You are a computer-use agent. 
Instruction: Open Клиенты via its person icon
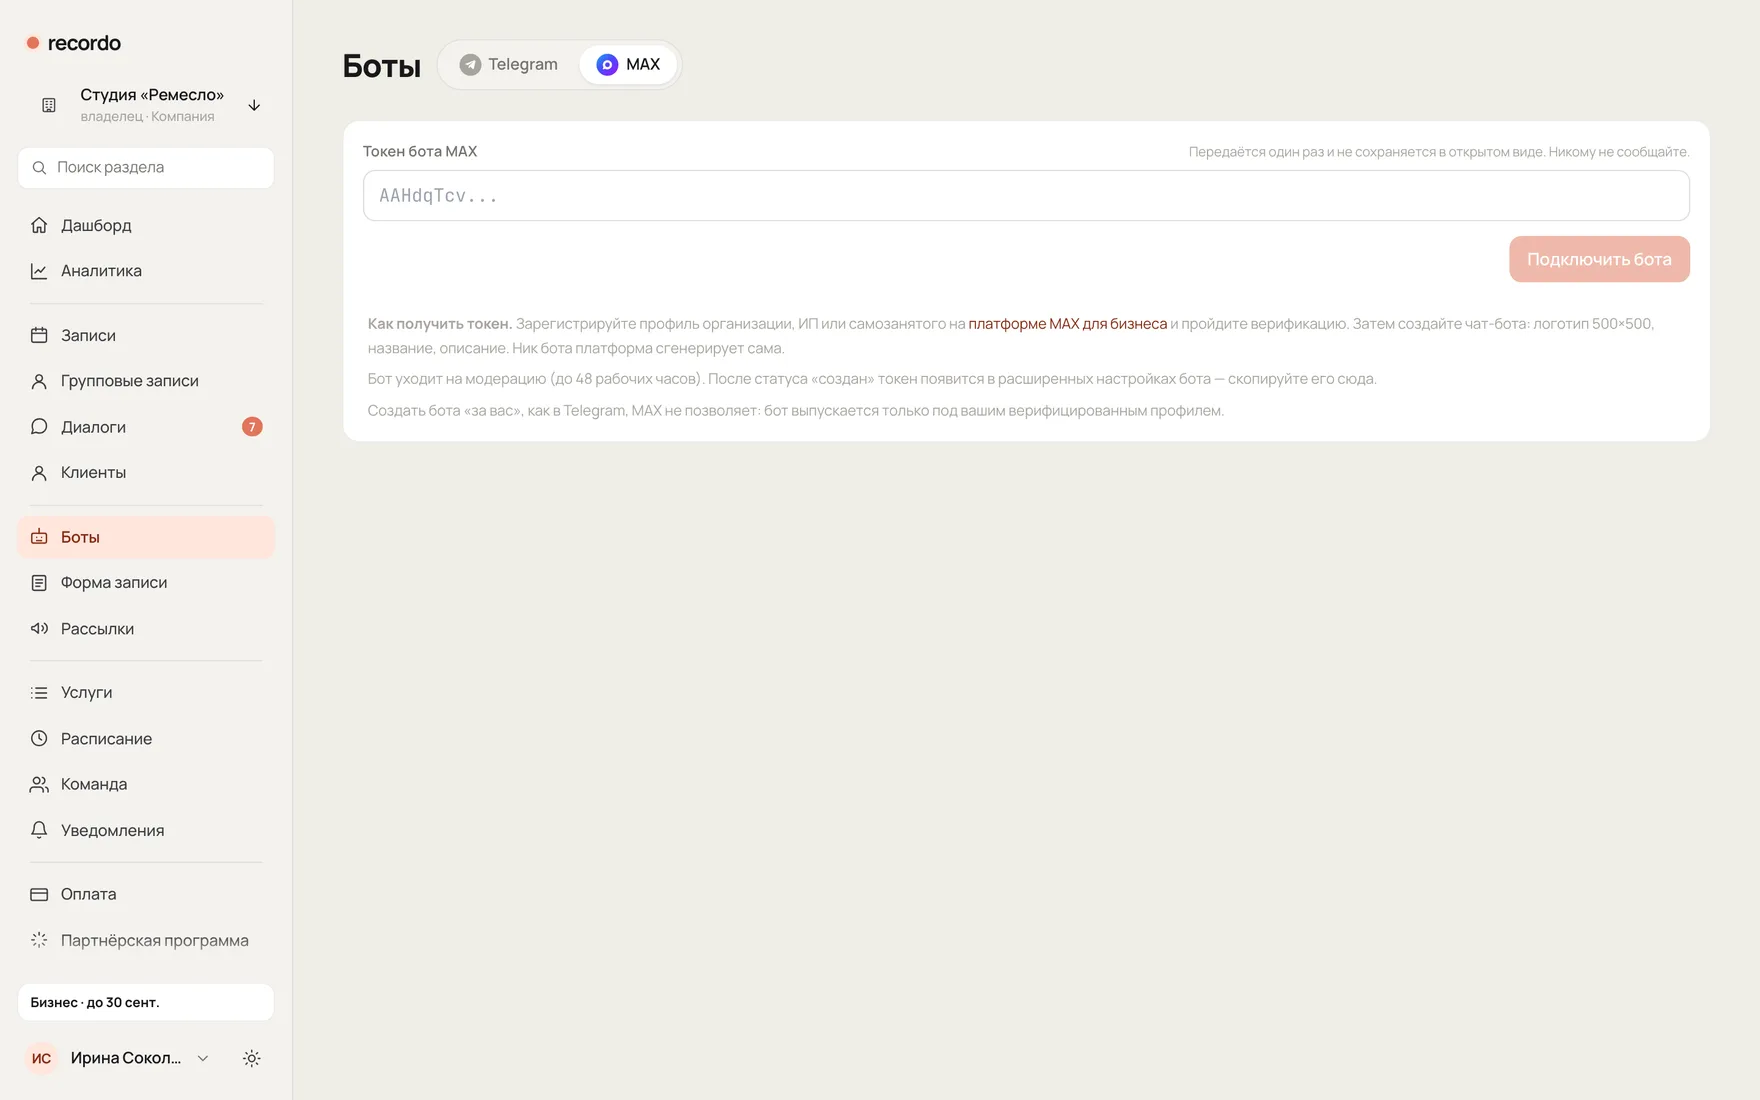39,473
